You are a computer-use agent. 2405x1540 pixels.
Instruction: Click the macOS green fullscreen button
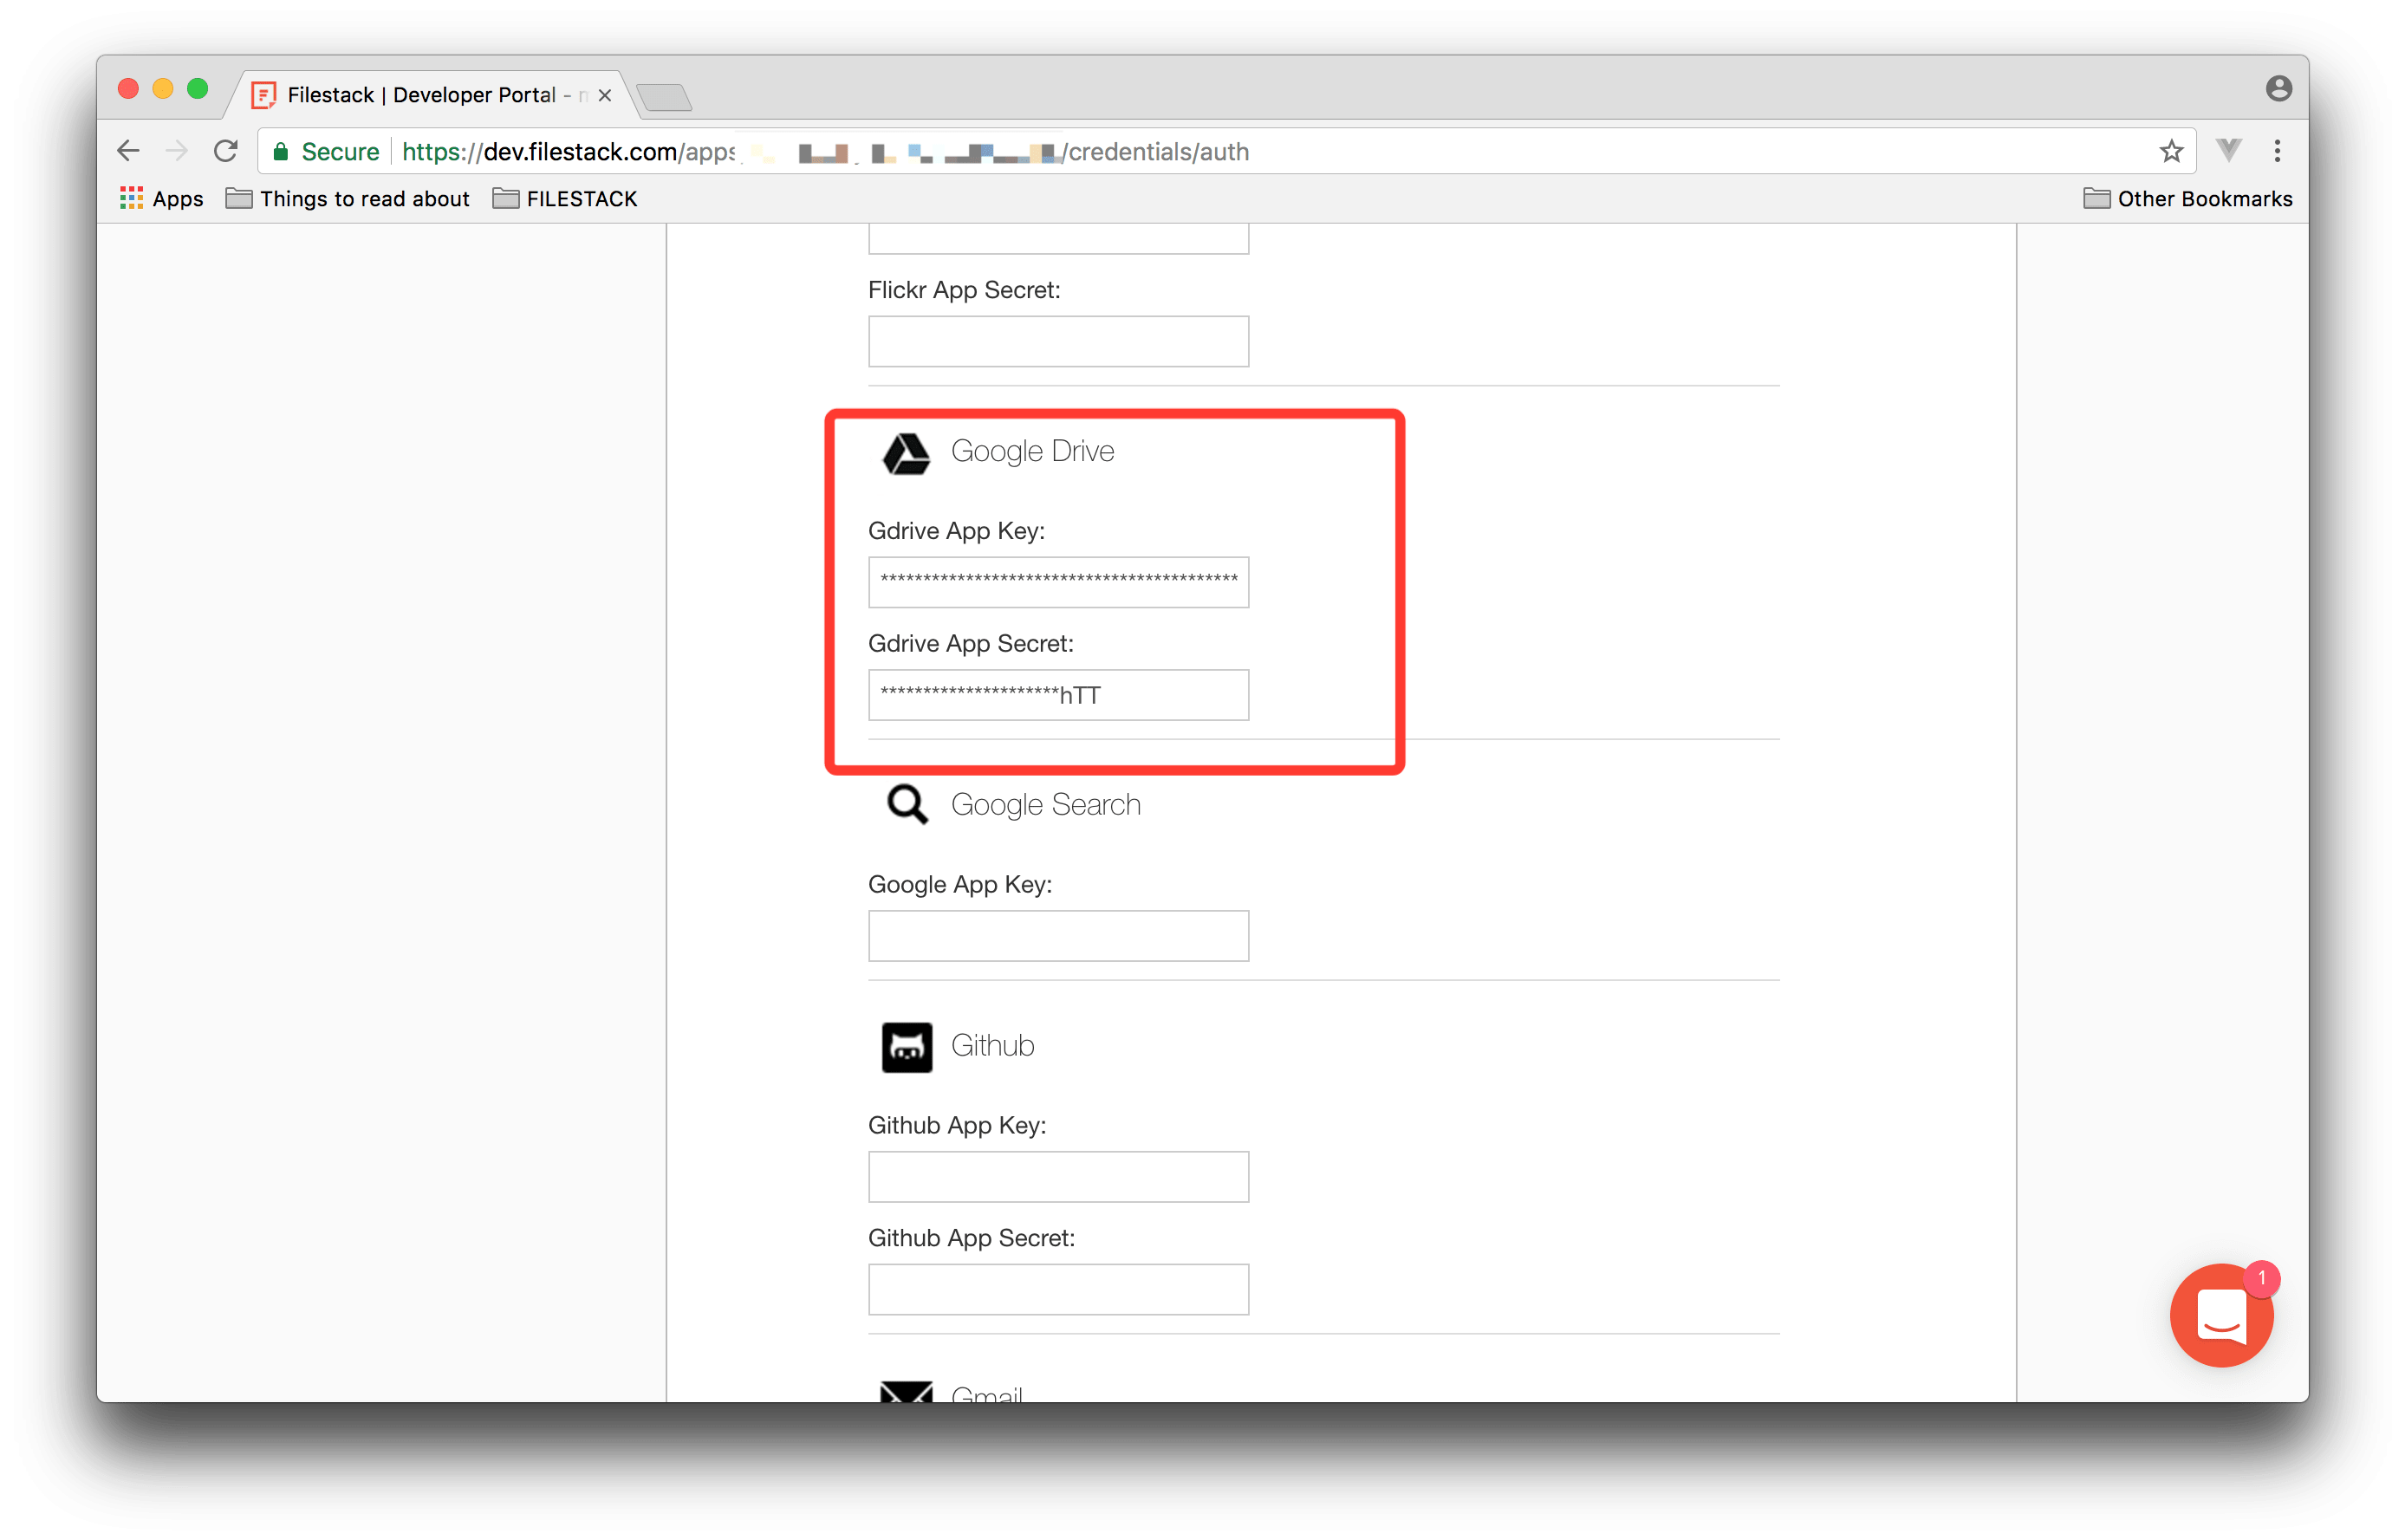198,89
